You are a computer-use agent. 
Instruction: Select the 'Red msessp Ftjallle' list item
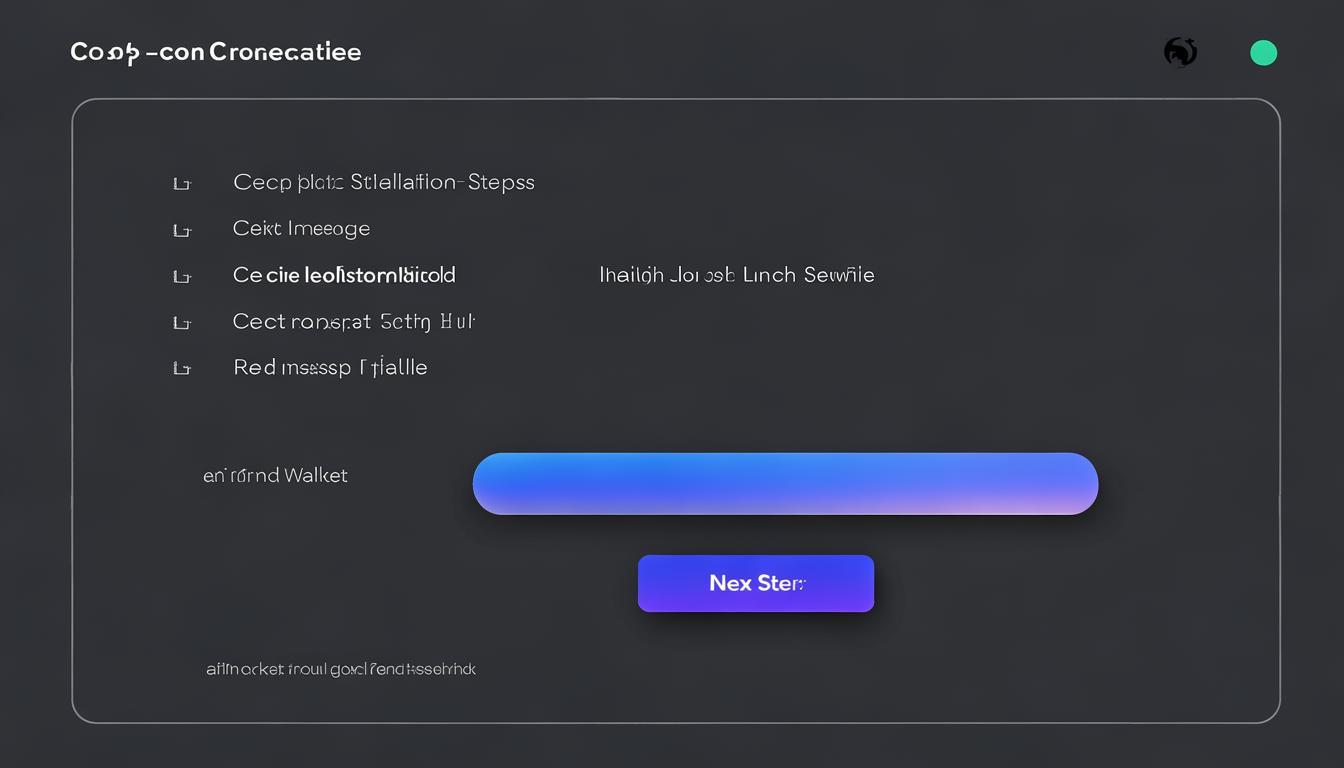pyautogui.click(x=330, y=367)
